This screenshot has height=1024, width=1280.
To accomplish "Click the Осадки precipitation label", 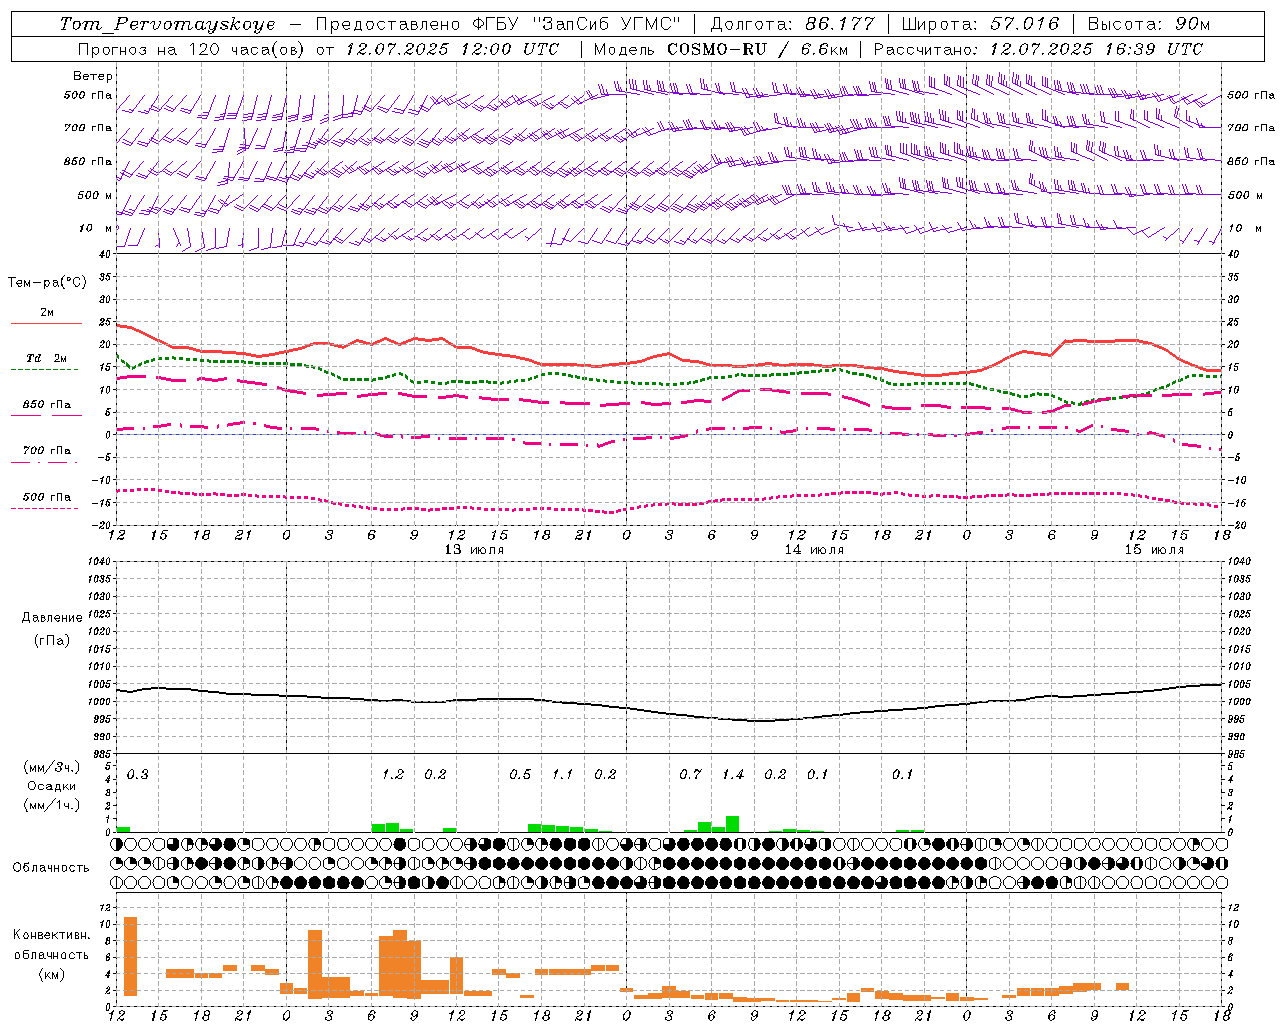I will click(x=52, y=786).
